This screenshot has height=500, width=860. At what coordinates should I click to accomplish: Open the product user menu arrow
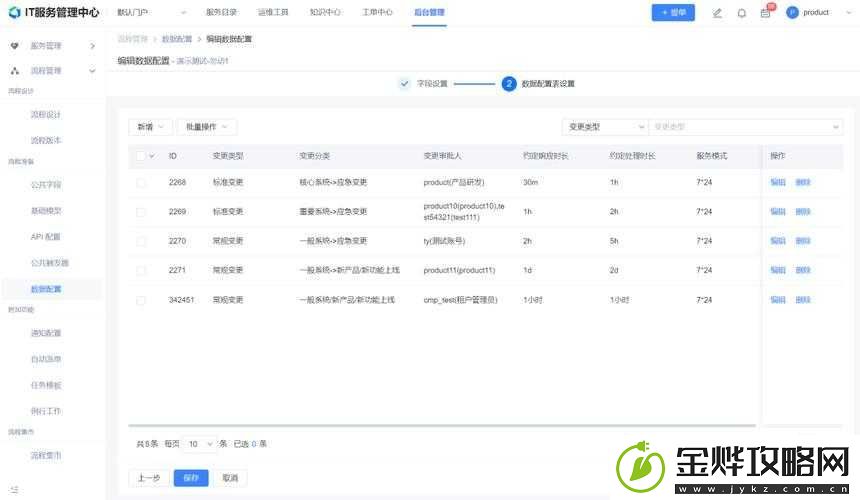point(848,12)
